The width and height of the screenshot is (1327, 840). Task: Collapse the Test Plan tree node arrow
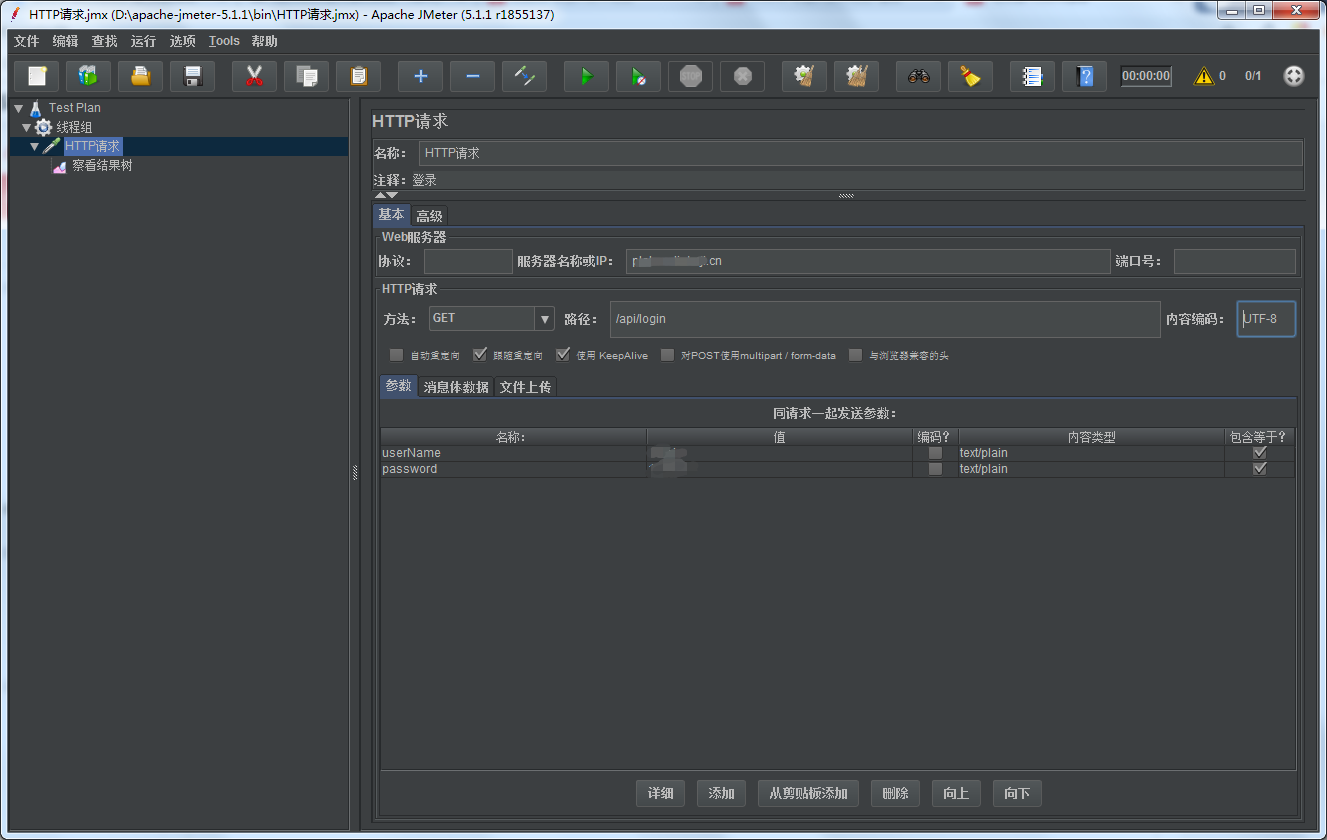point(19,108)
